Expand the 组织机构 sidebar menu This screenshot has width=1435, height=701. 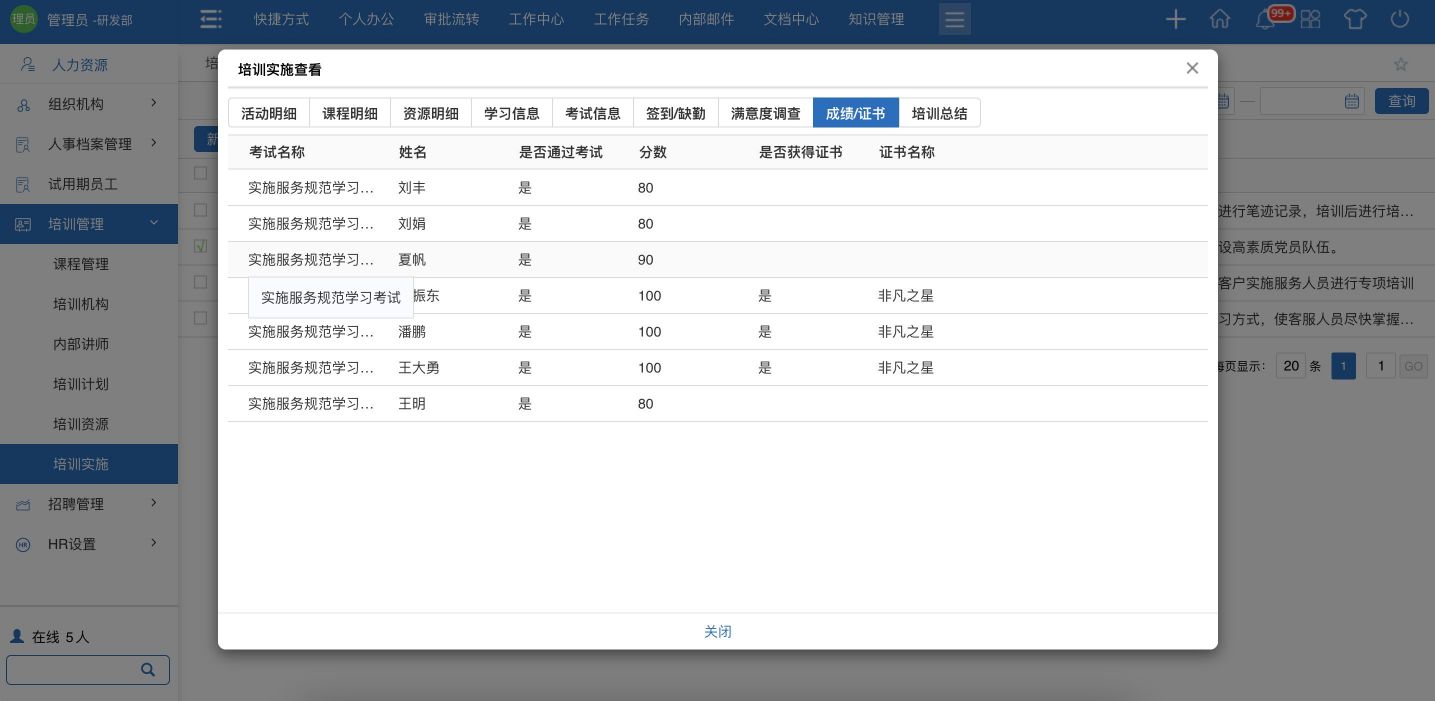coord(89,104)
